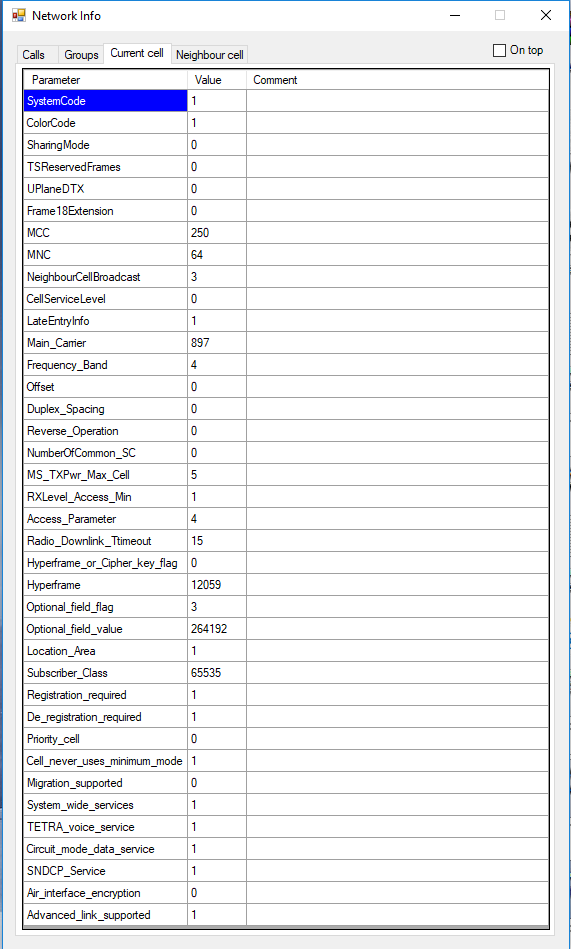Click the Reverse_Operation parameter

click(x=105, y=431)
